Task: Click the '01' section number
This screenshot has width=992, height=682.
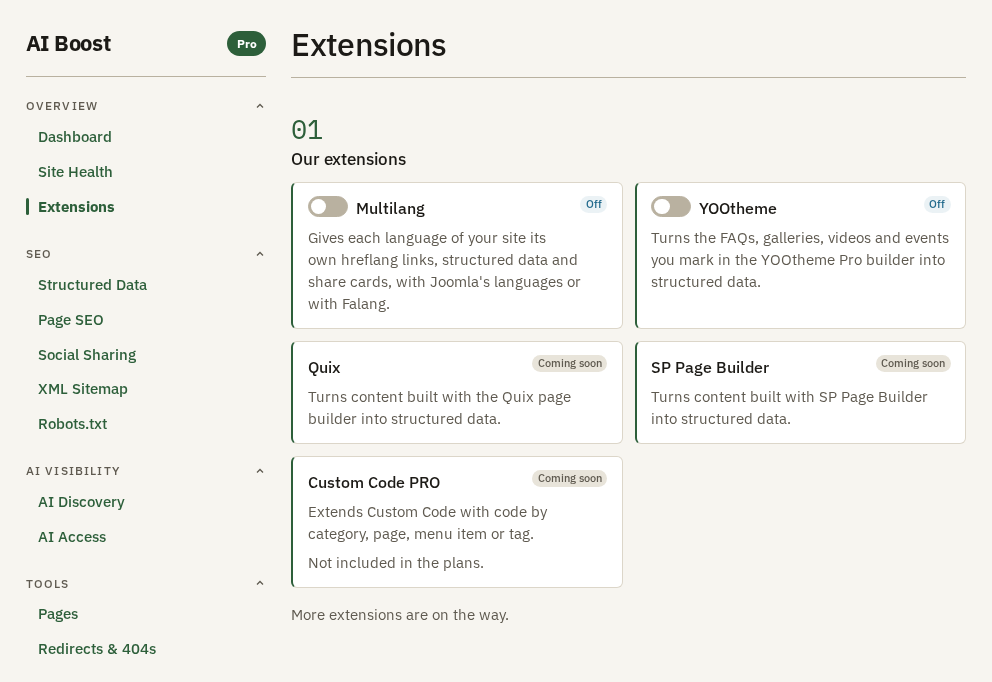Action: 307,130
